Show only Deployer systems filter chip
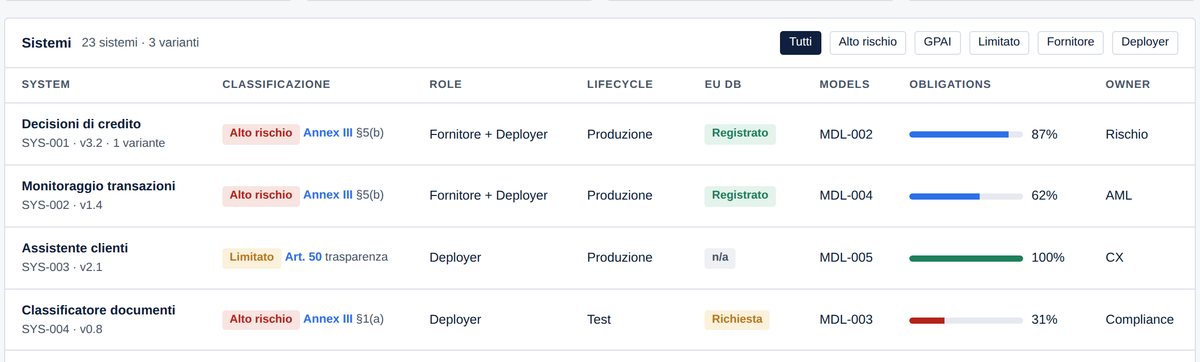1200x362 pixels. coord(1145,42)
